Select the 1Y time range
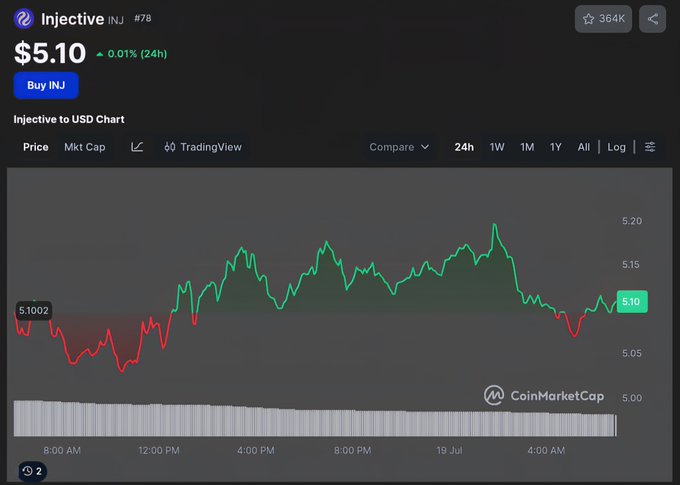 tap(556, 147)
